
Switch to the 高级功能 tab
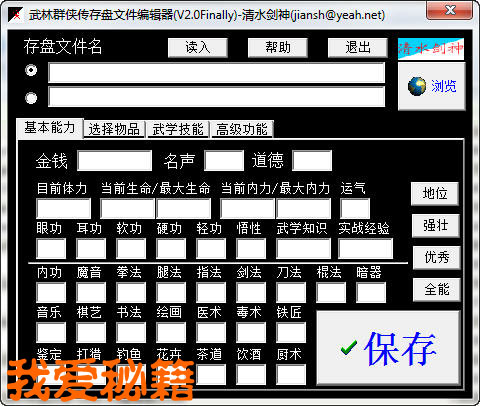(x=242, y=129)
